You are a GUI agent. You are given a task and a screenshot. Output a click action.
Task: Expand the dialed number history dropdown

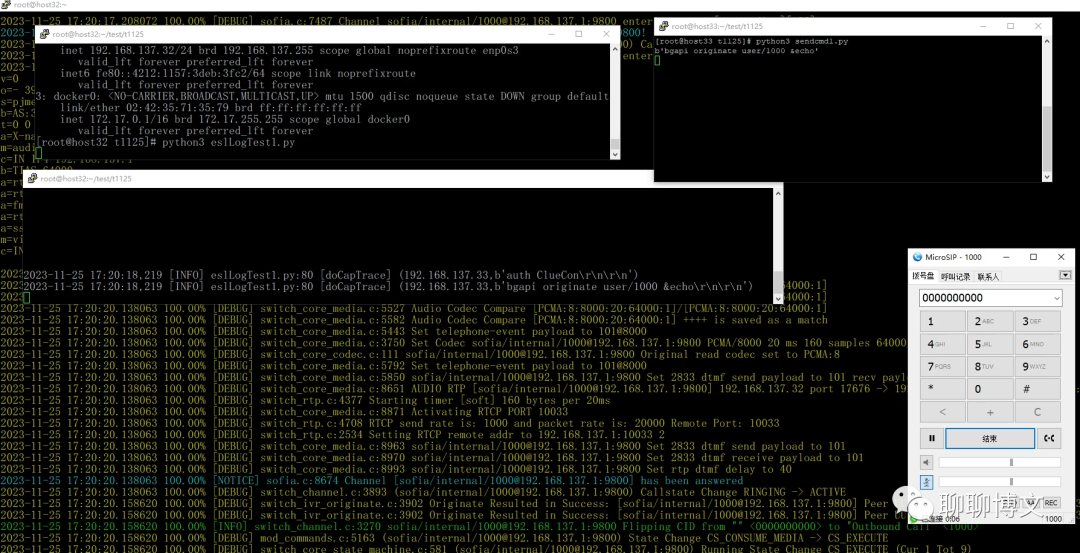pyautogui.click(x=1057, y=298)
